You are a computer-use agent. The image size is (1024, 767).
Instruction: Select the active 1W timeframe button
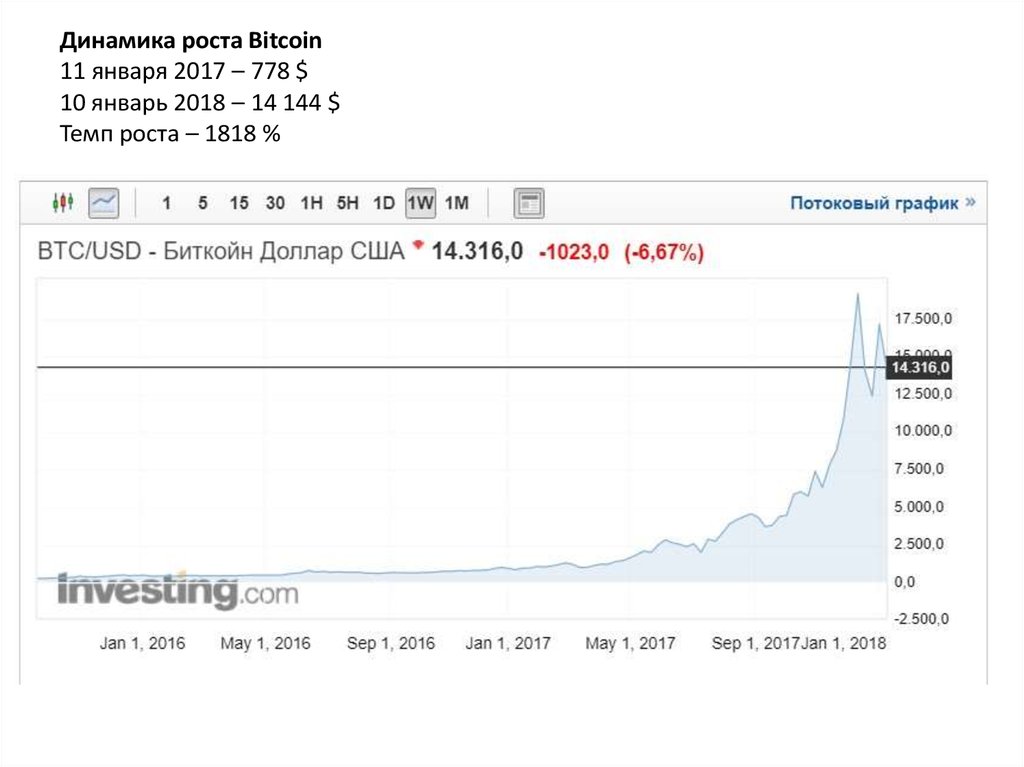tap(420, 204)
